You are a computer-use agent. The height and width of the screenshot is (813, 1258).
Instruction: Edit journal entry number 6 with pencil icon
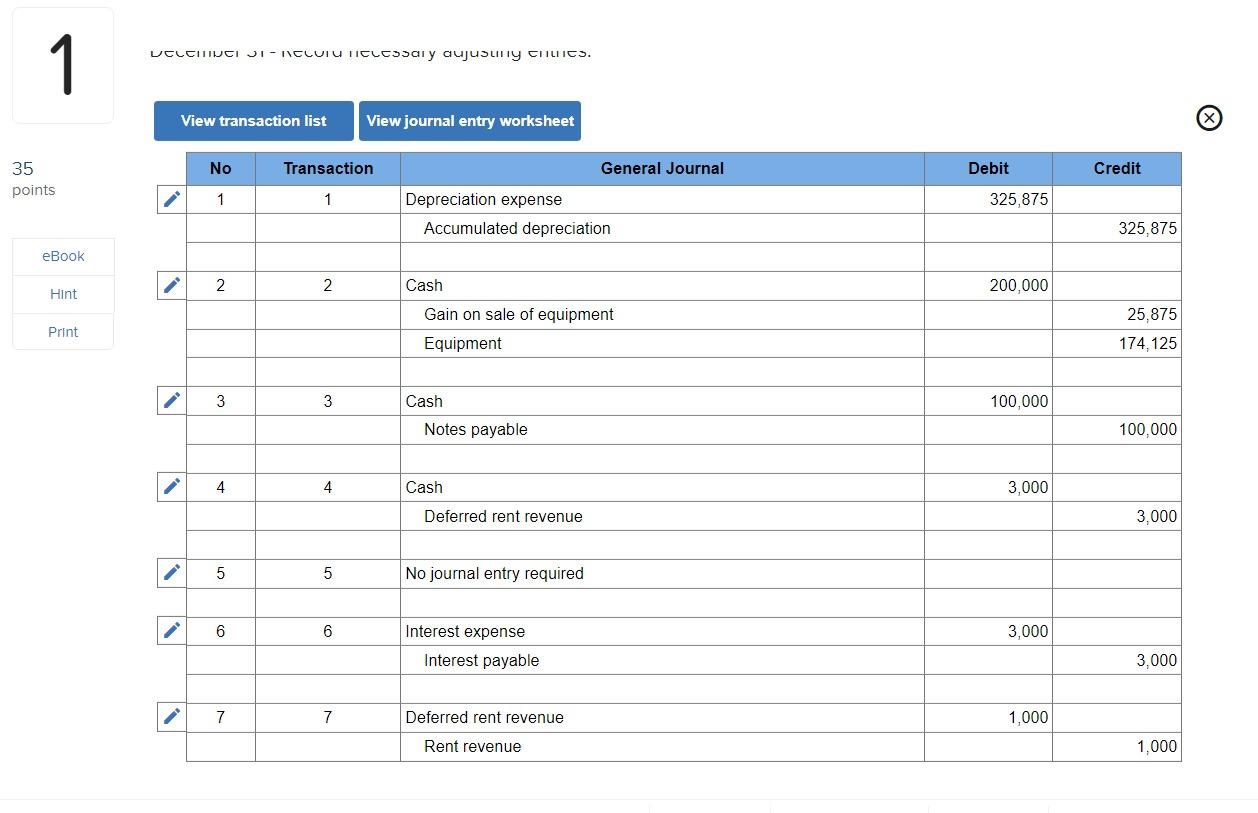pos(172,630)
